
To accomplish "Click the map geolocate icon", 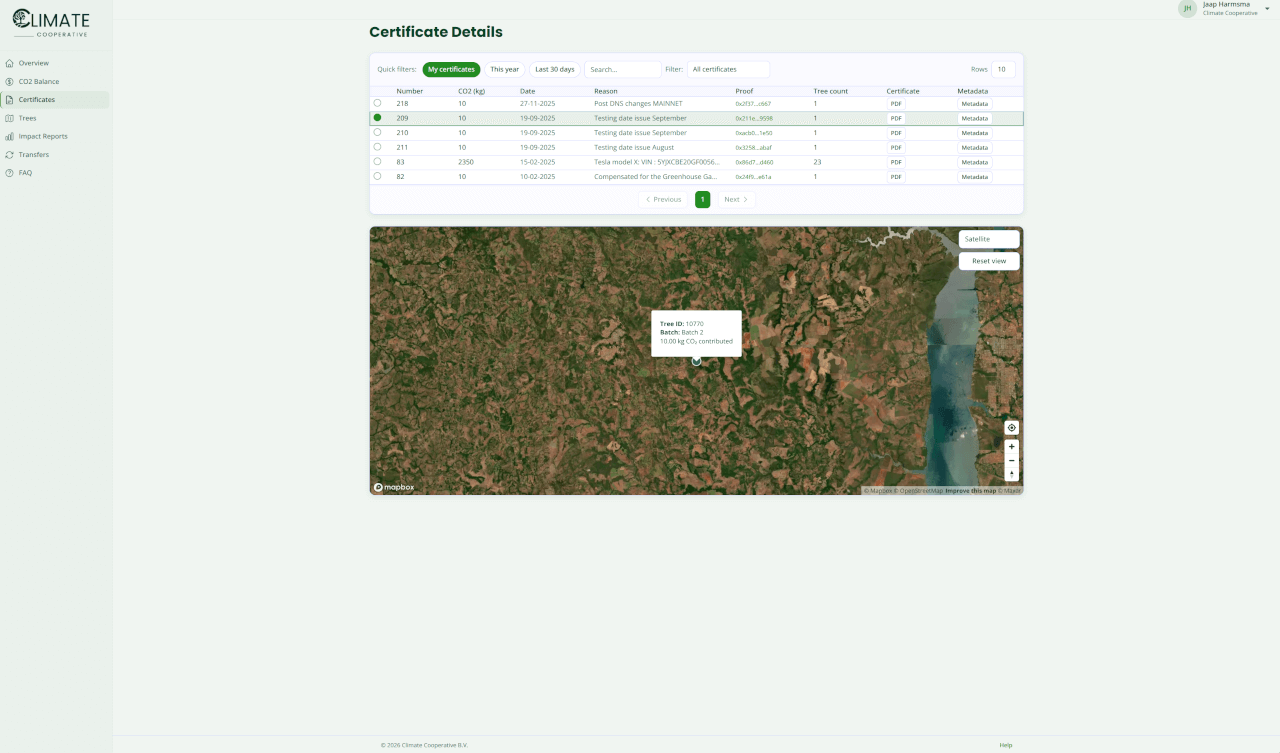I will tap(1011, 428).
